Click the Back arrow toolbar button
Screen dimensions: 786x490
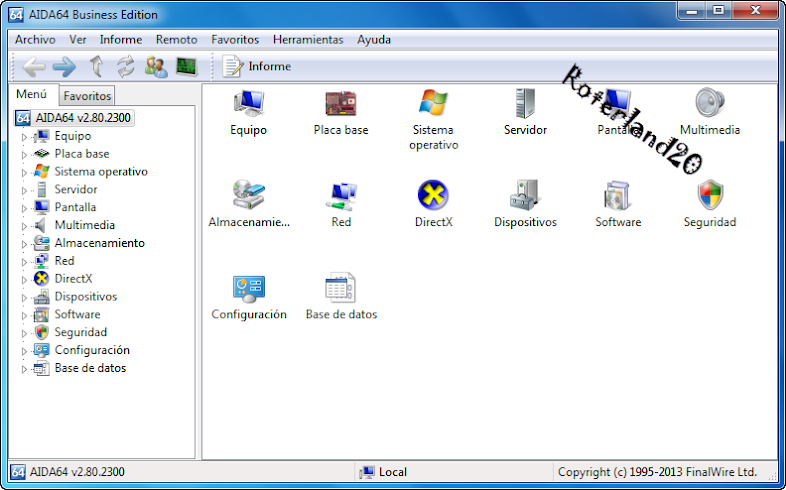pyautogui.click(x=34, y=66)
